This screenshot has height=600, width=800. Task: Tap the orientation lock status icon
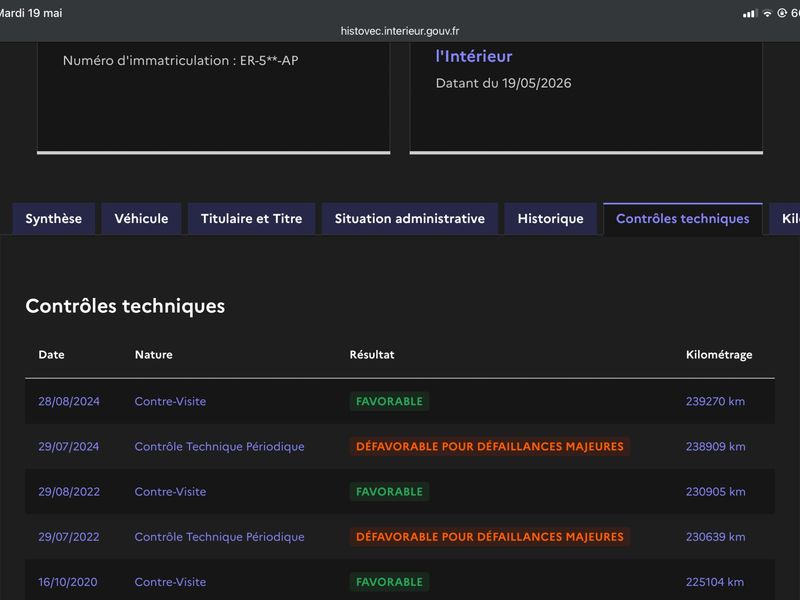pos(782,13)
